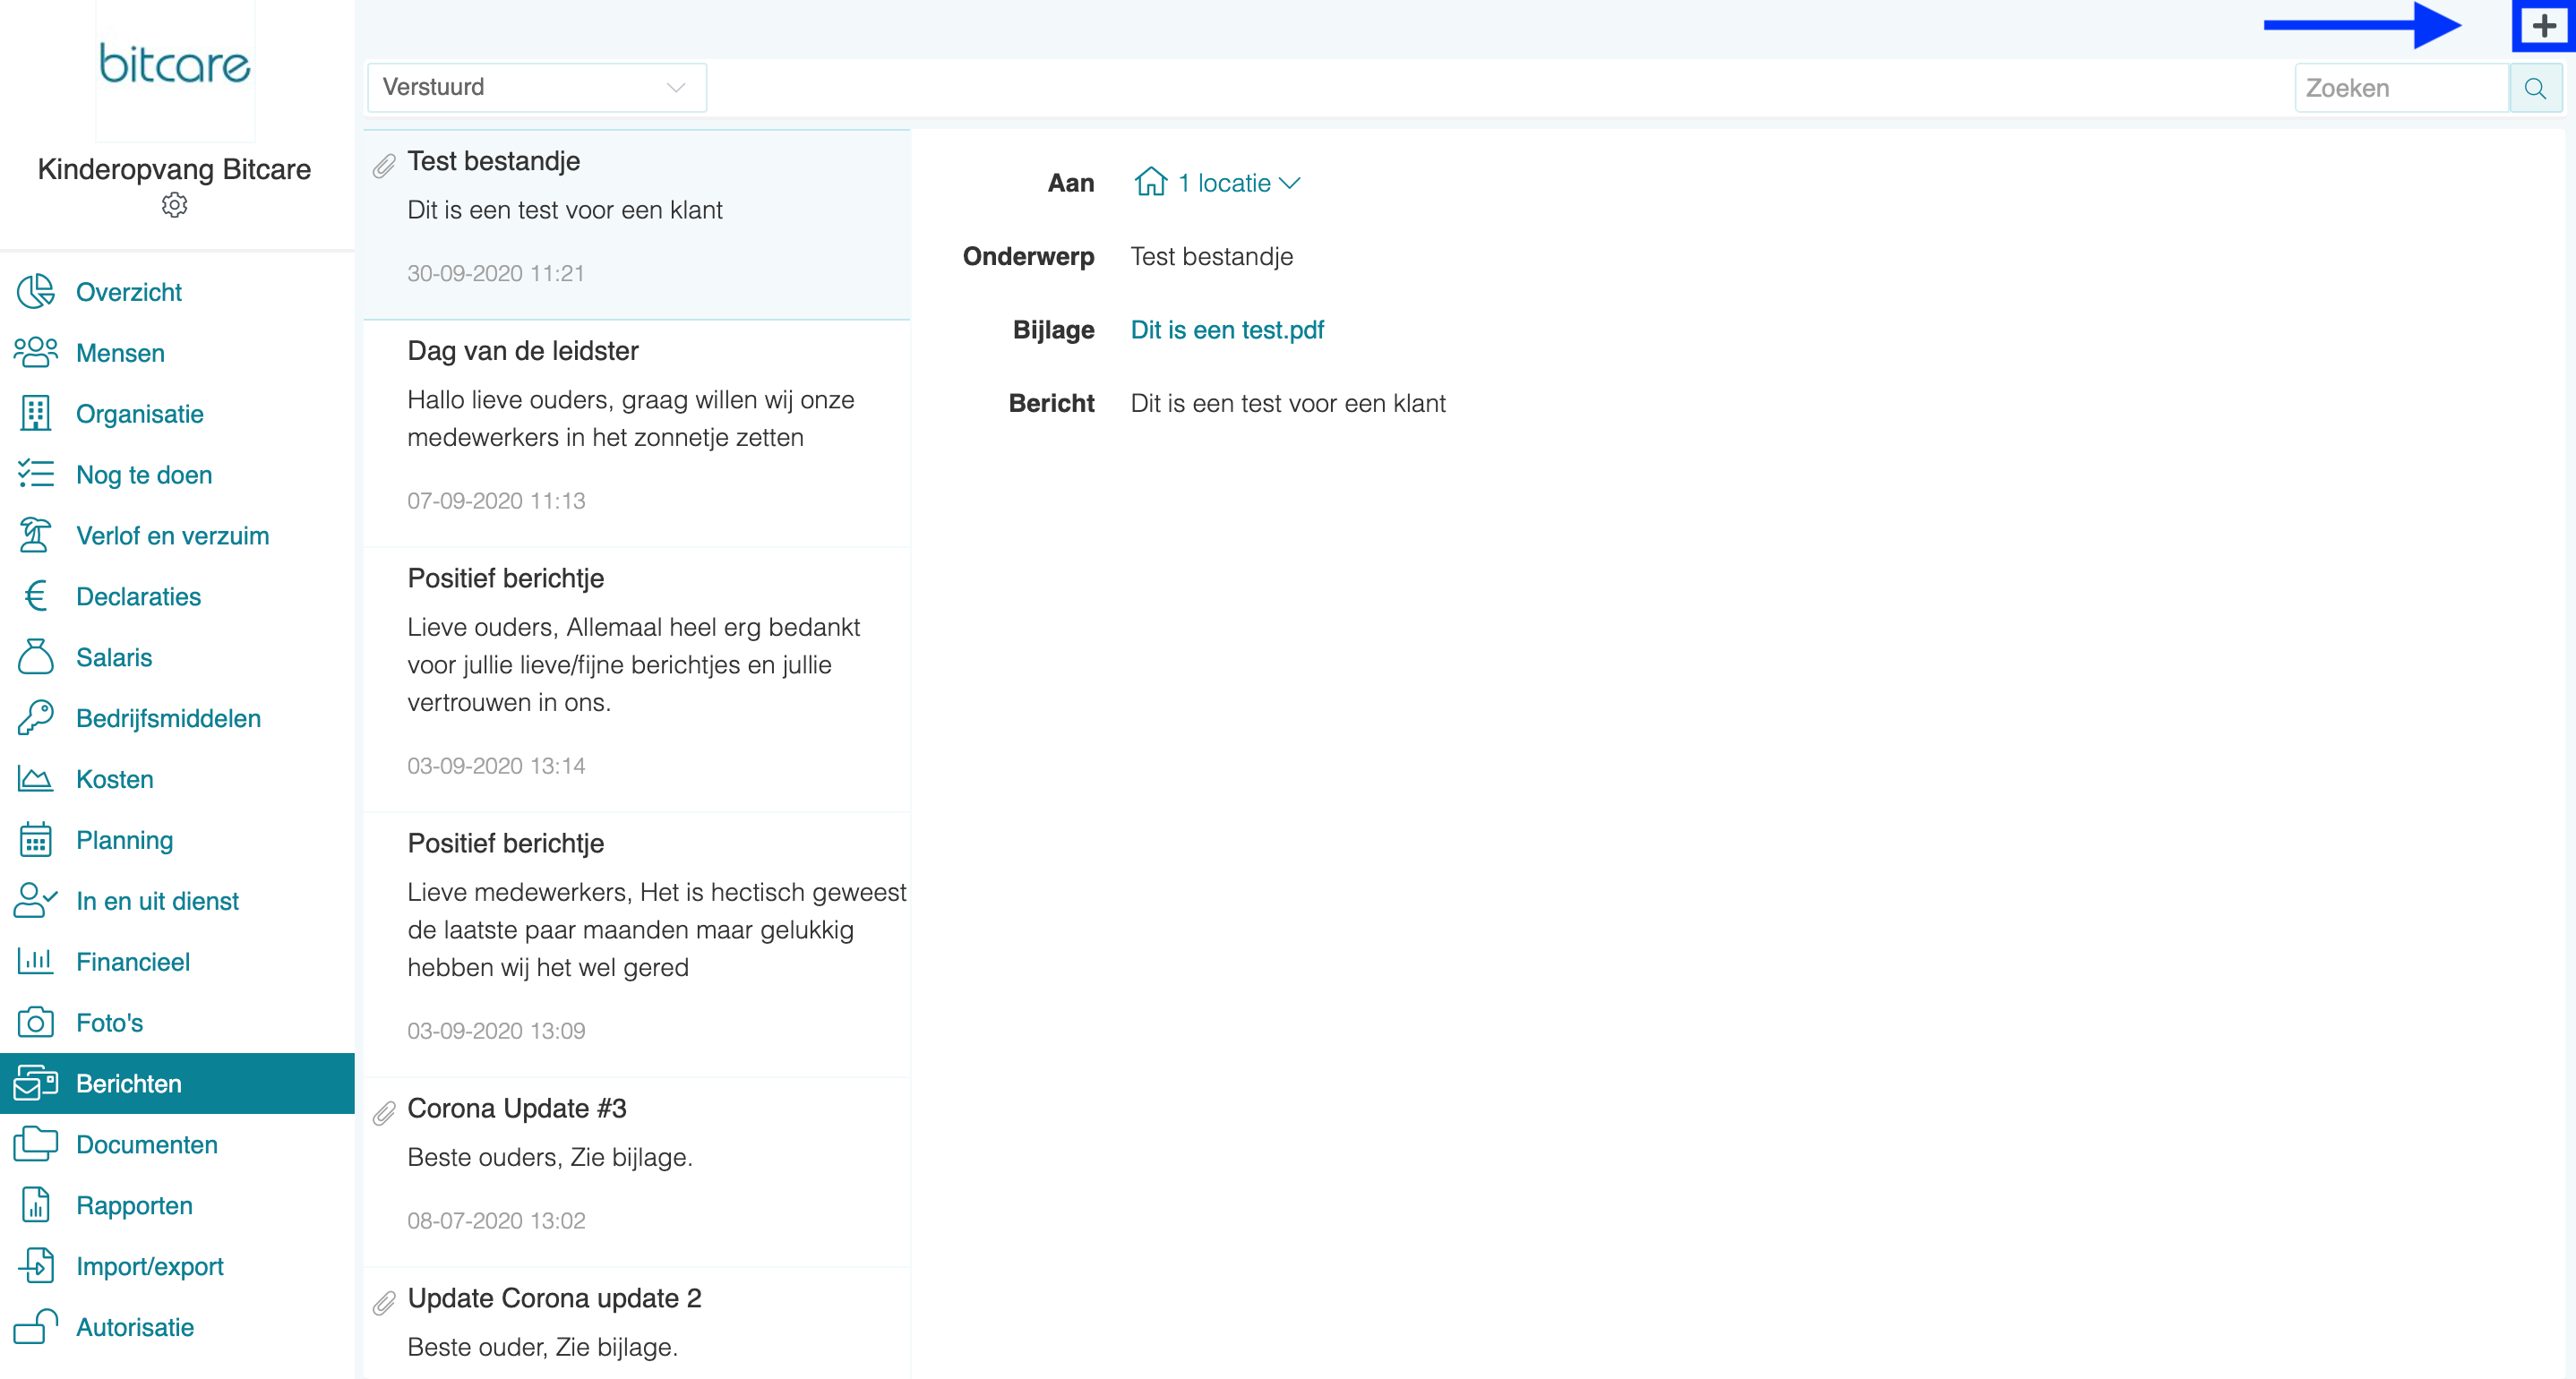This screenshot has width=2576, height=1379.
Task: Click the Foto's camera icon
Action: tap(35, 1022)
